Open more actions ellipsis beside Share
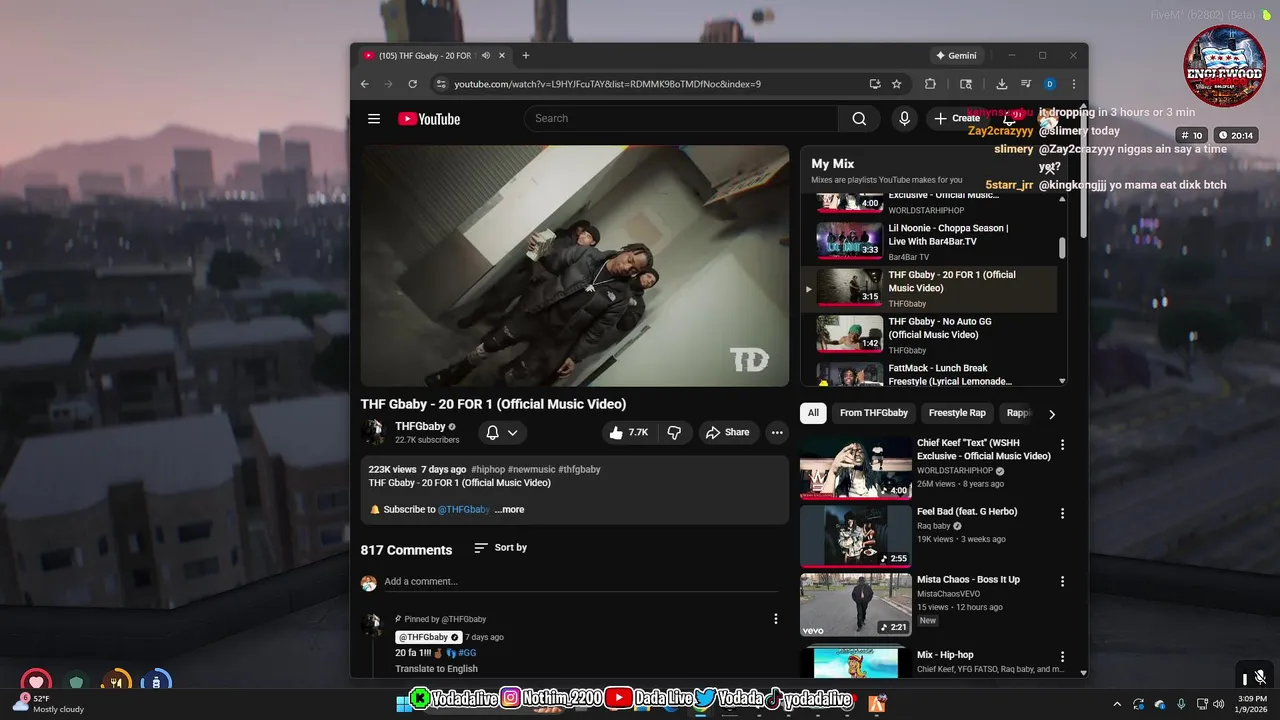The width and height of the screenshot is (1280, 720). tap(777, 432)
